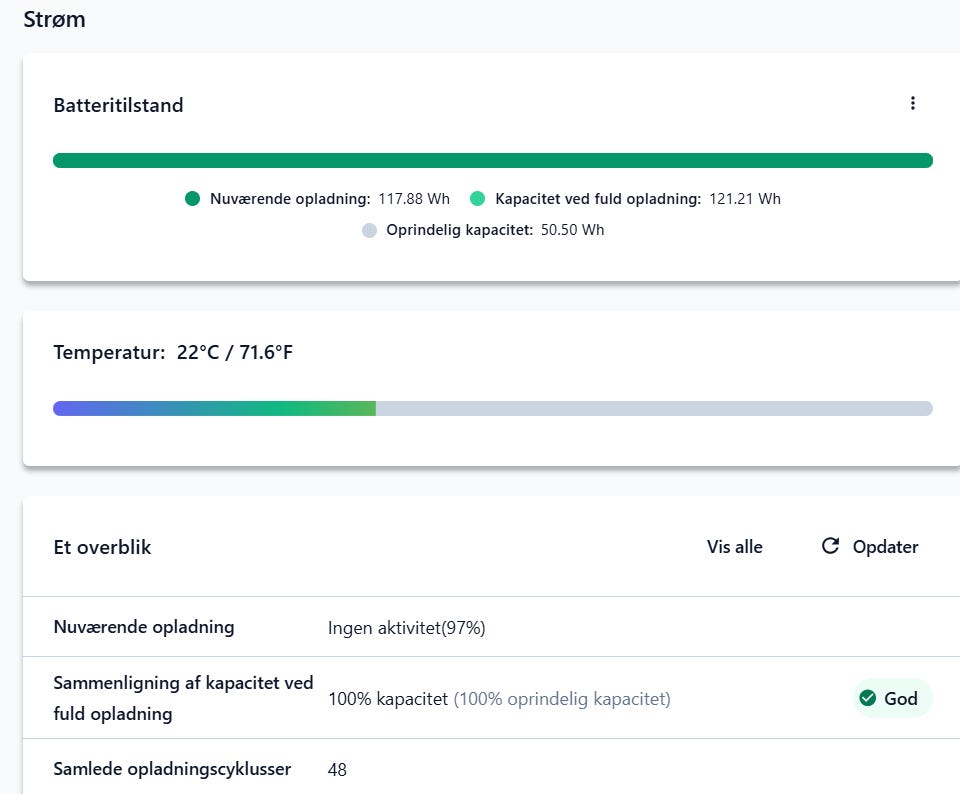This screenshot has width=960, height=794.
Task: Click the green checkmark icon in God badge
Action: [868, 698]
